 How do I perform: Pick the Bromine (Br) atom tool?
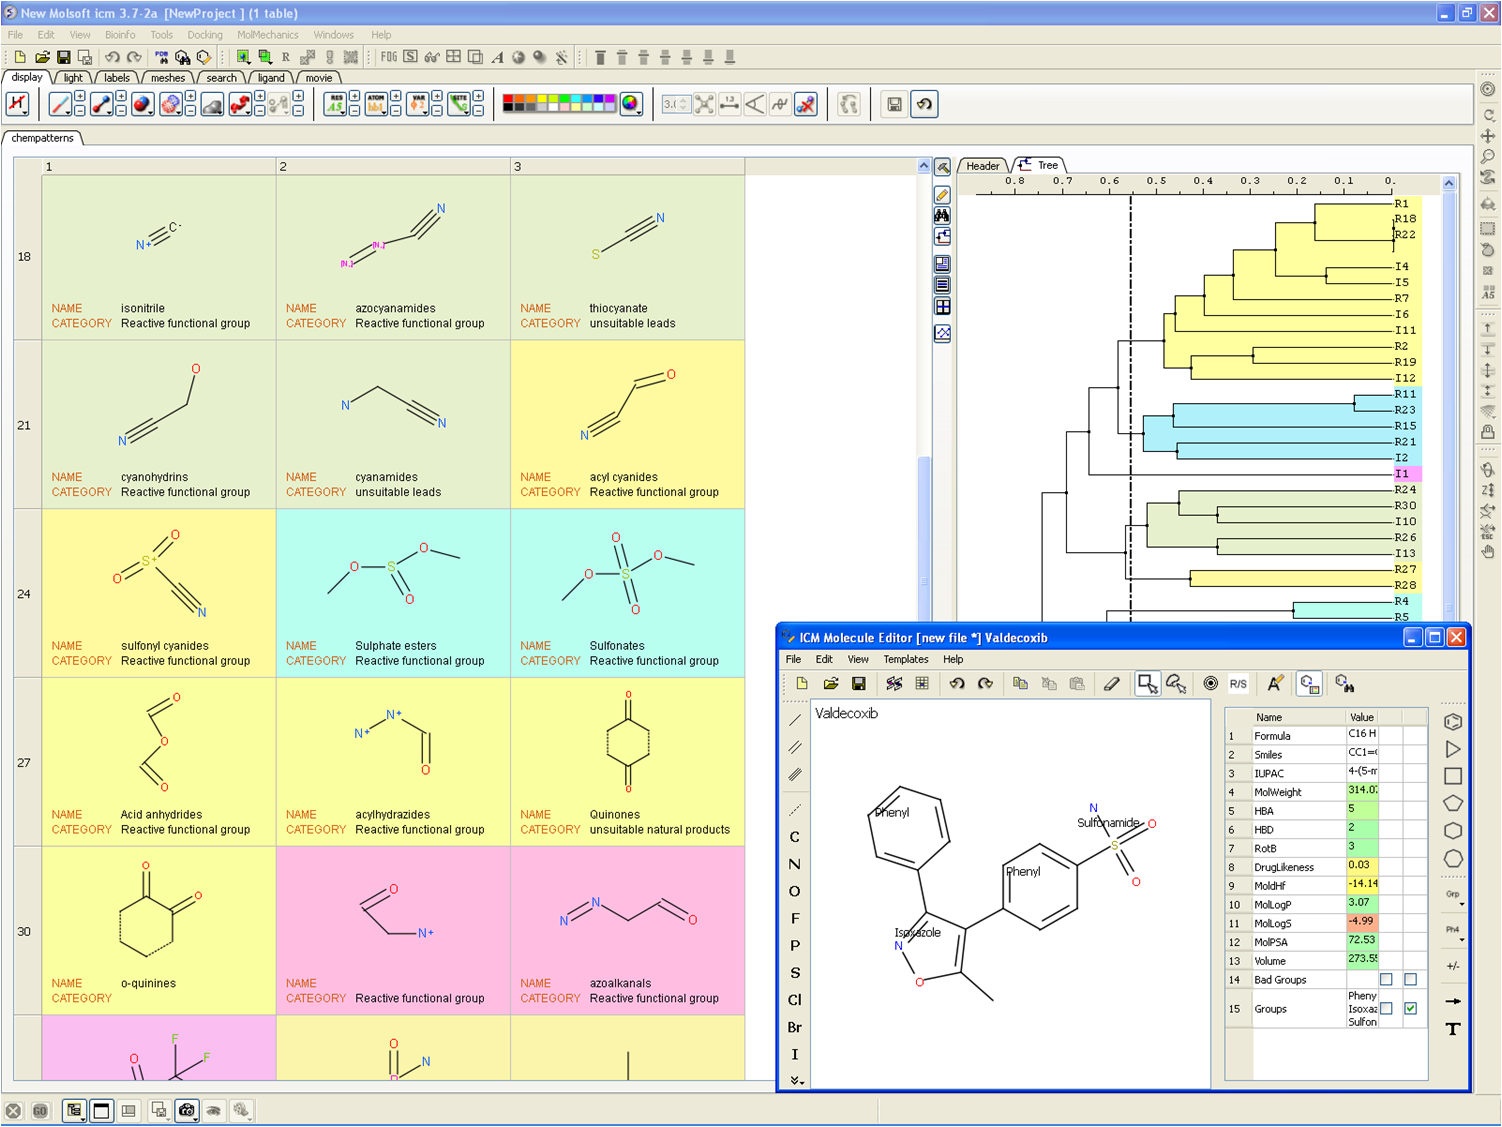coord(795,1027)
